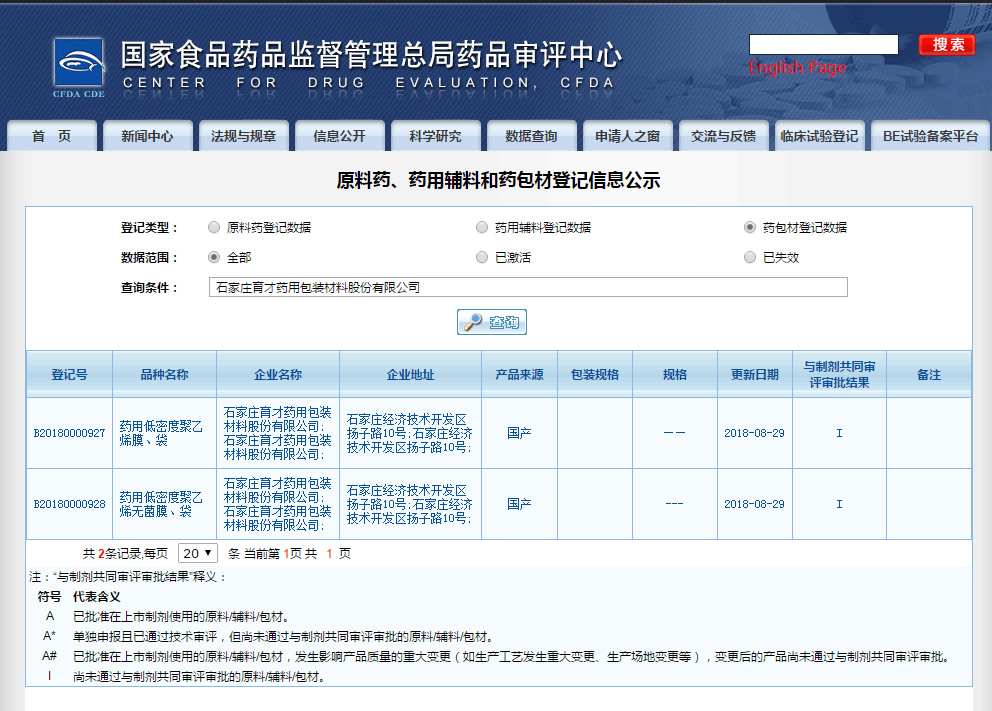Switch to 法规与规章 tab
This screenshot has height=711, width=992.
243,136
